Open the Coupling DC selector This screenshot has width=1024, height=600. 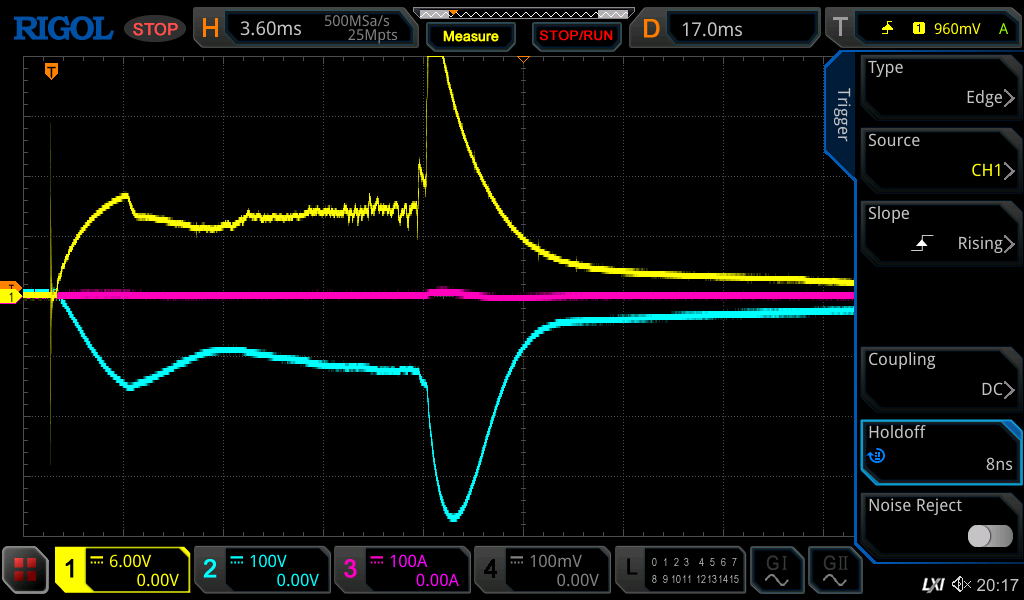940,376
